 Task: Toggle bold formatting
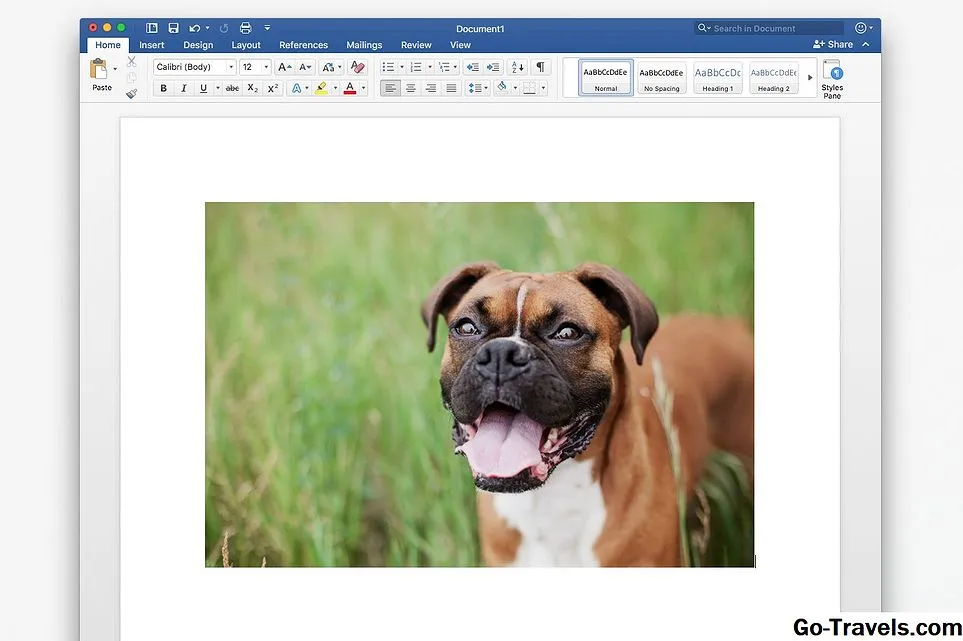click(163, 88)
